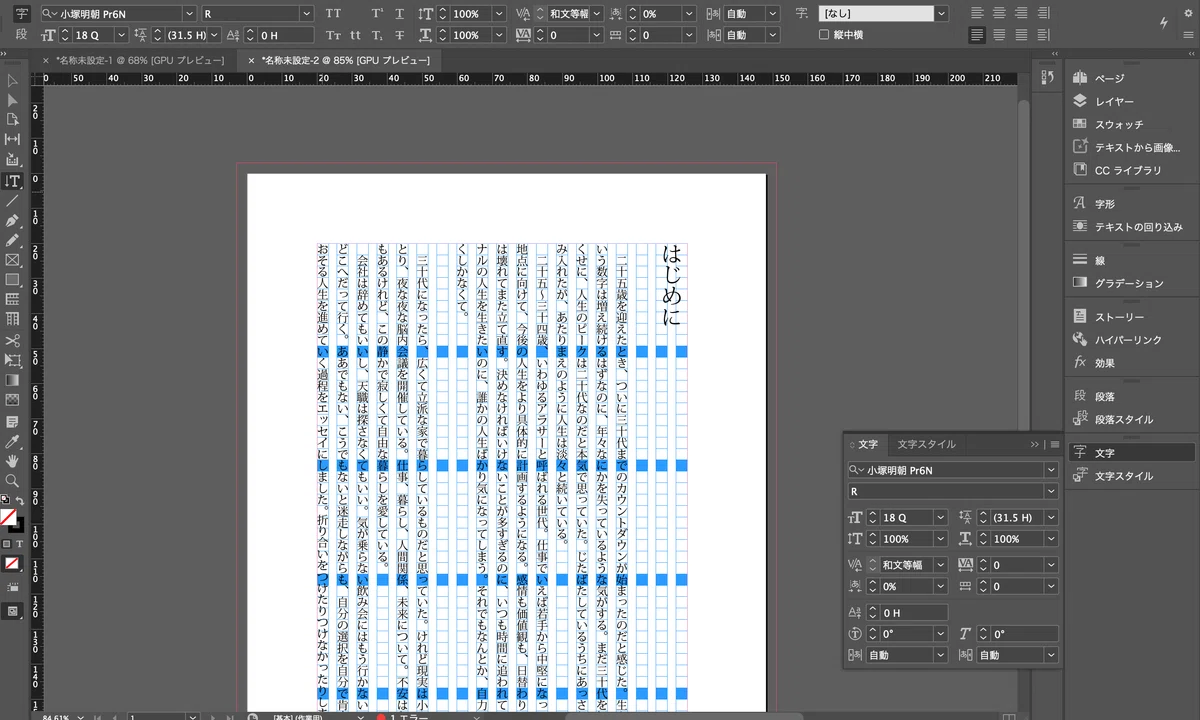
Task: Open font style R dropdown in 文字 panel
Action: click(x=1051, y=491)
